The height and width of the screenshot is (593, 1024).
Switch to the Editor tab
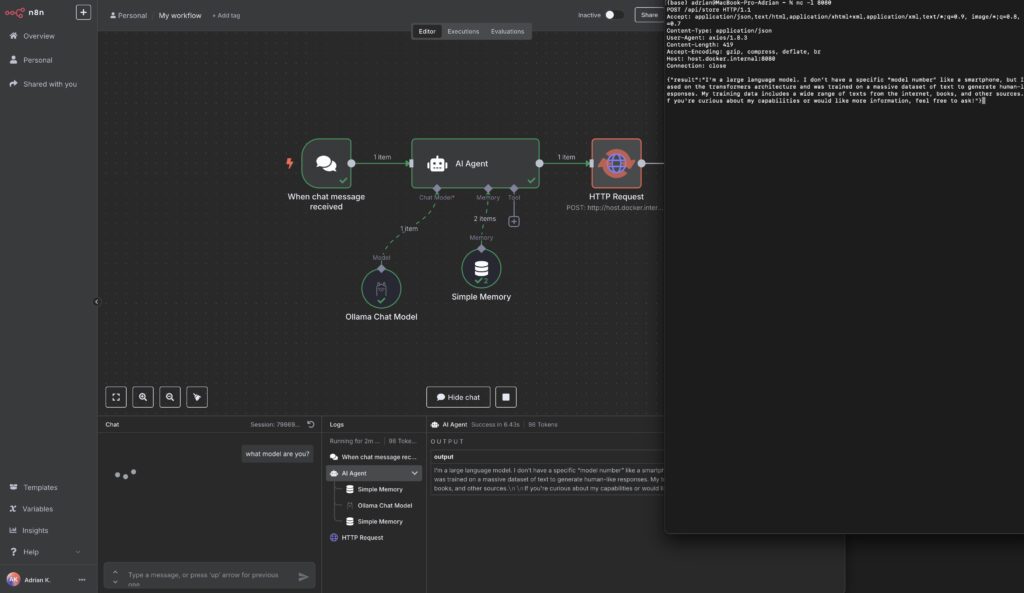pos(427,31)
